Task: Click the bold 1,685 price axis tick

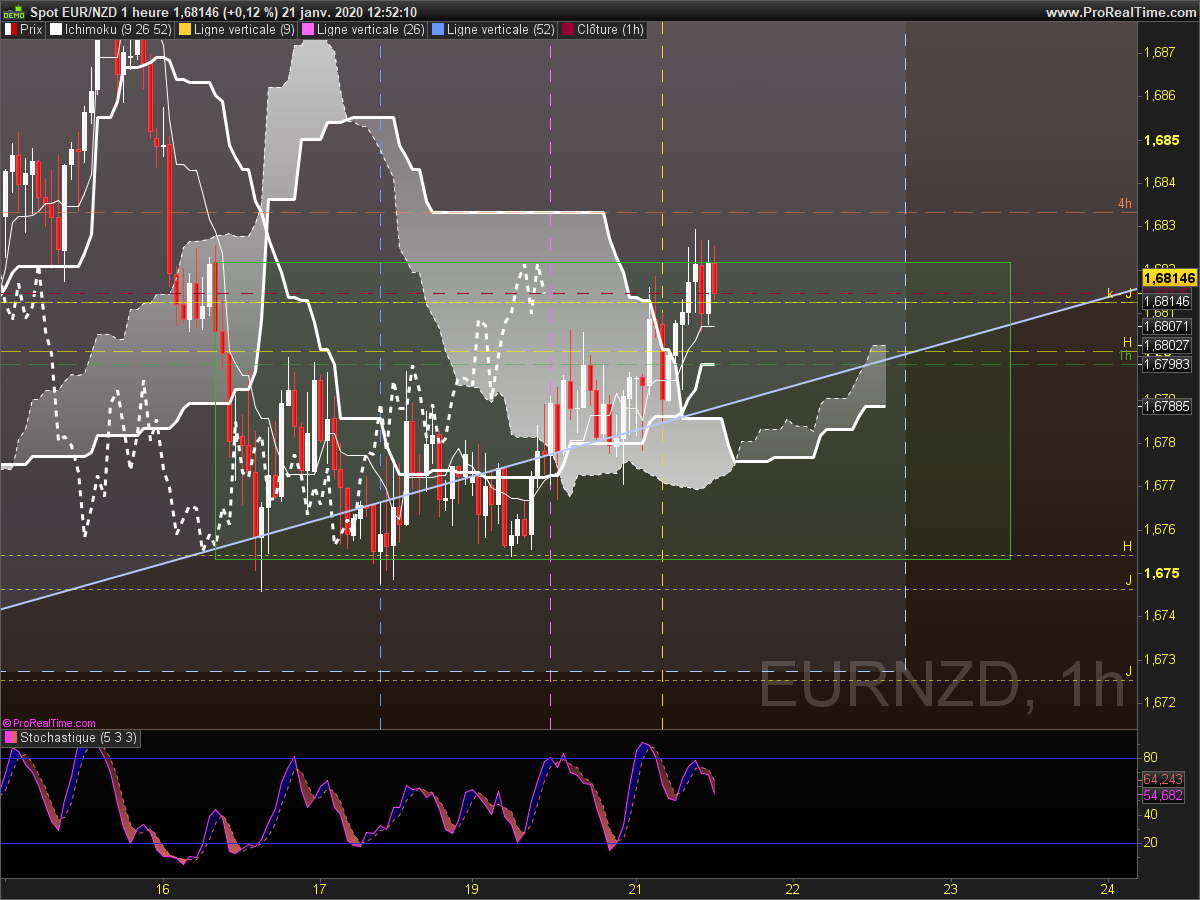Action: pyautogui.click(x=1161, y=140)
